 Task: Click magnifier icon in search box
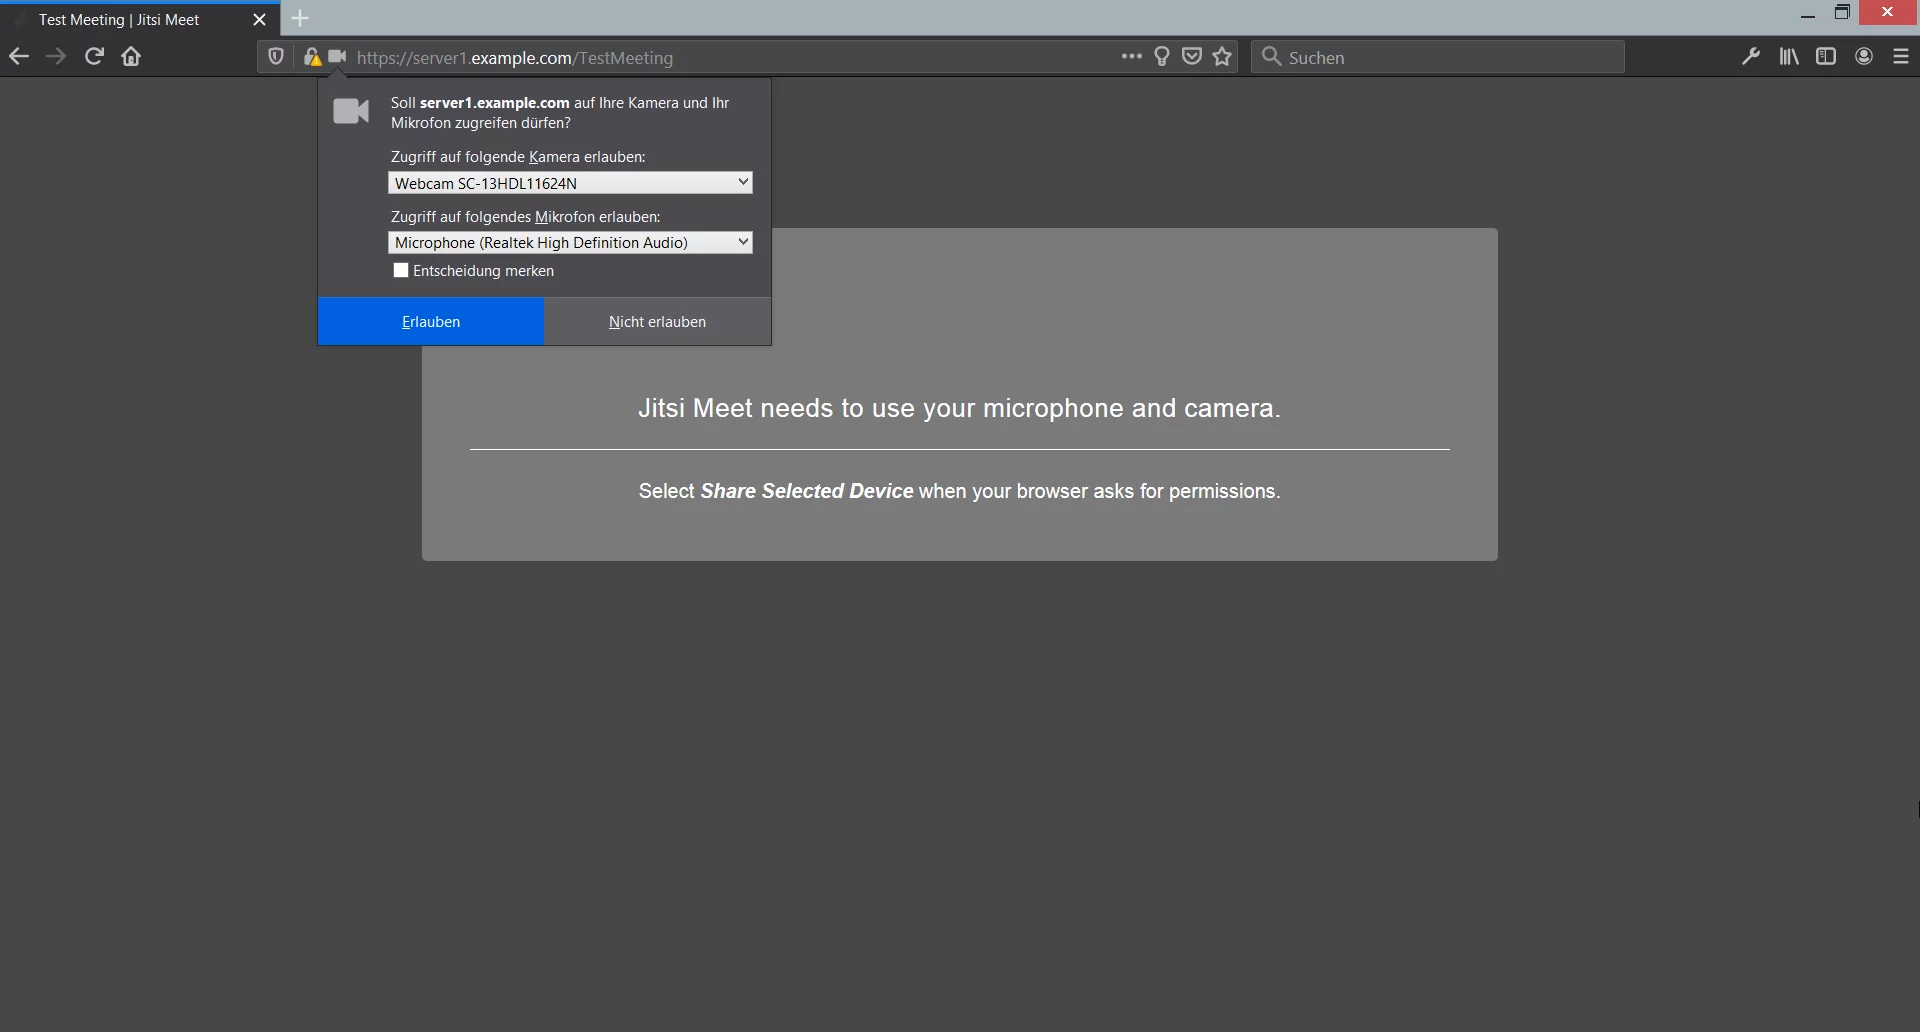(x=1271, y=57)
